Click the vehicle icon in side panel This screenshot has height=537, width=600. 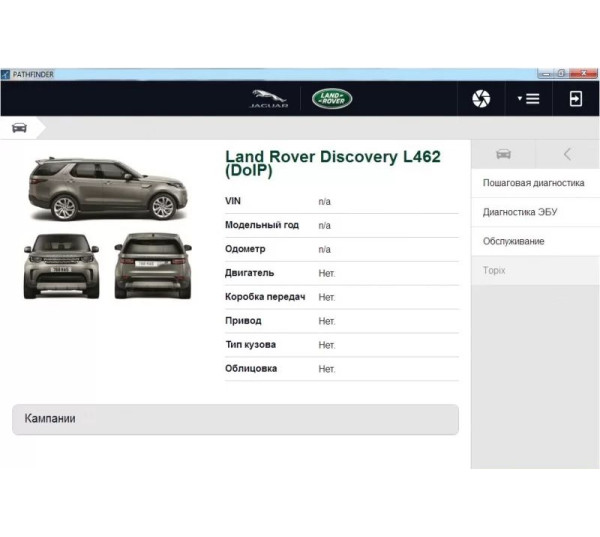(x=503, y=154)
